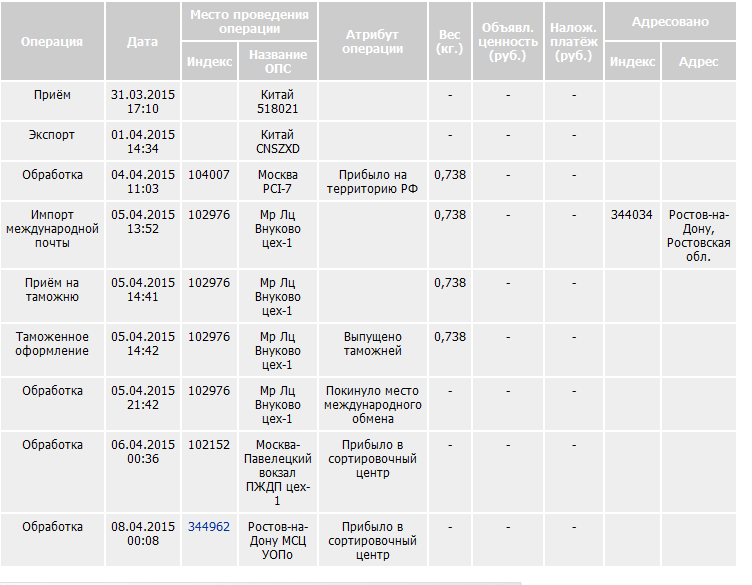Image resolution: width=752 pixels, height=585 pixels.
Task: Click the Операция column header
Action: (52, 42)
